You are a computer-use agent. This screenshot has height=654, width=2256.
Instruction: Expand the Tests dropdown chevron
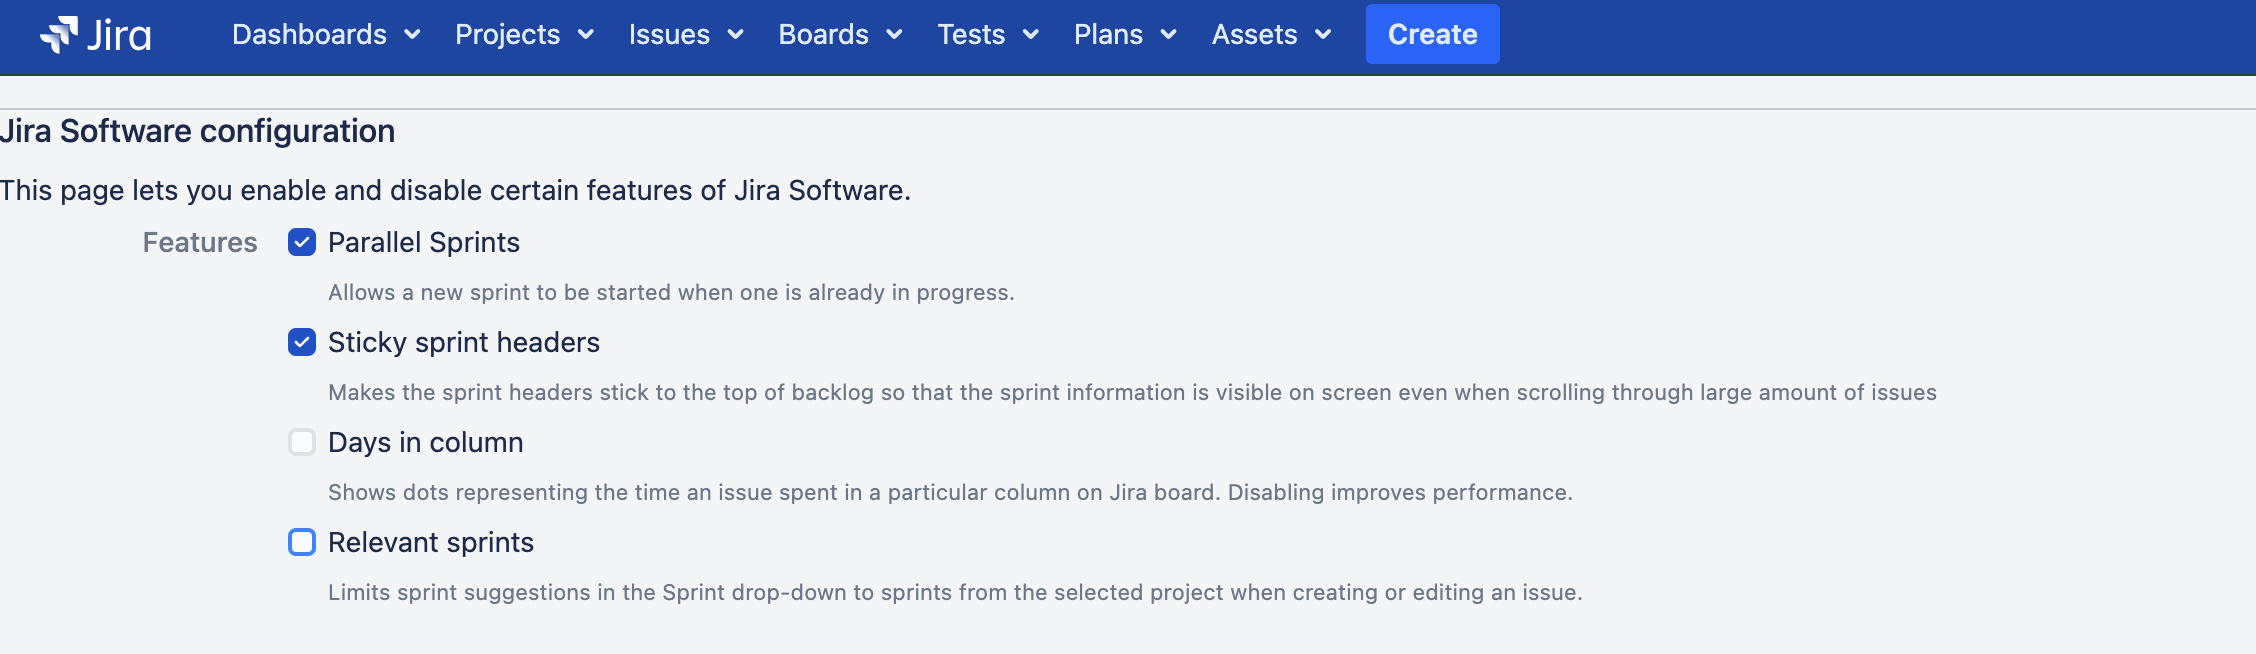[1031, 35]
